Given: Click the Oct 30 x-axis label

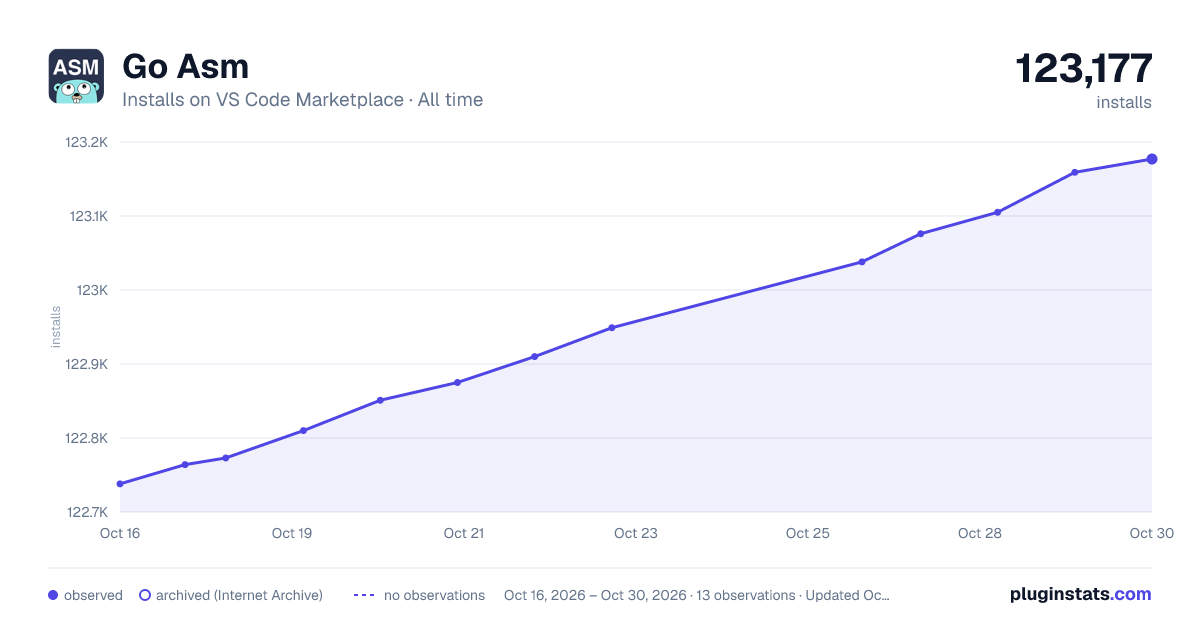Looking at the screenshot, I should [1151, 533].
